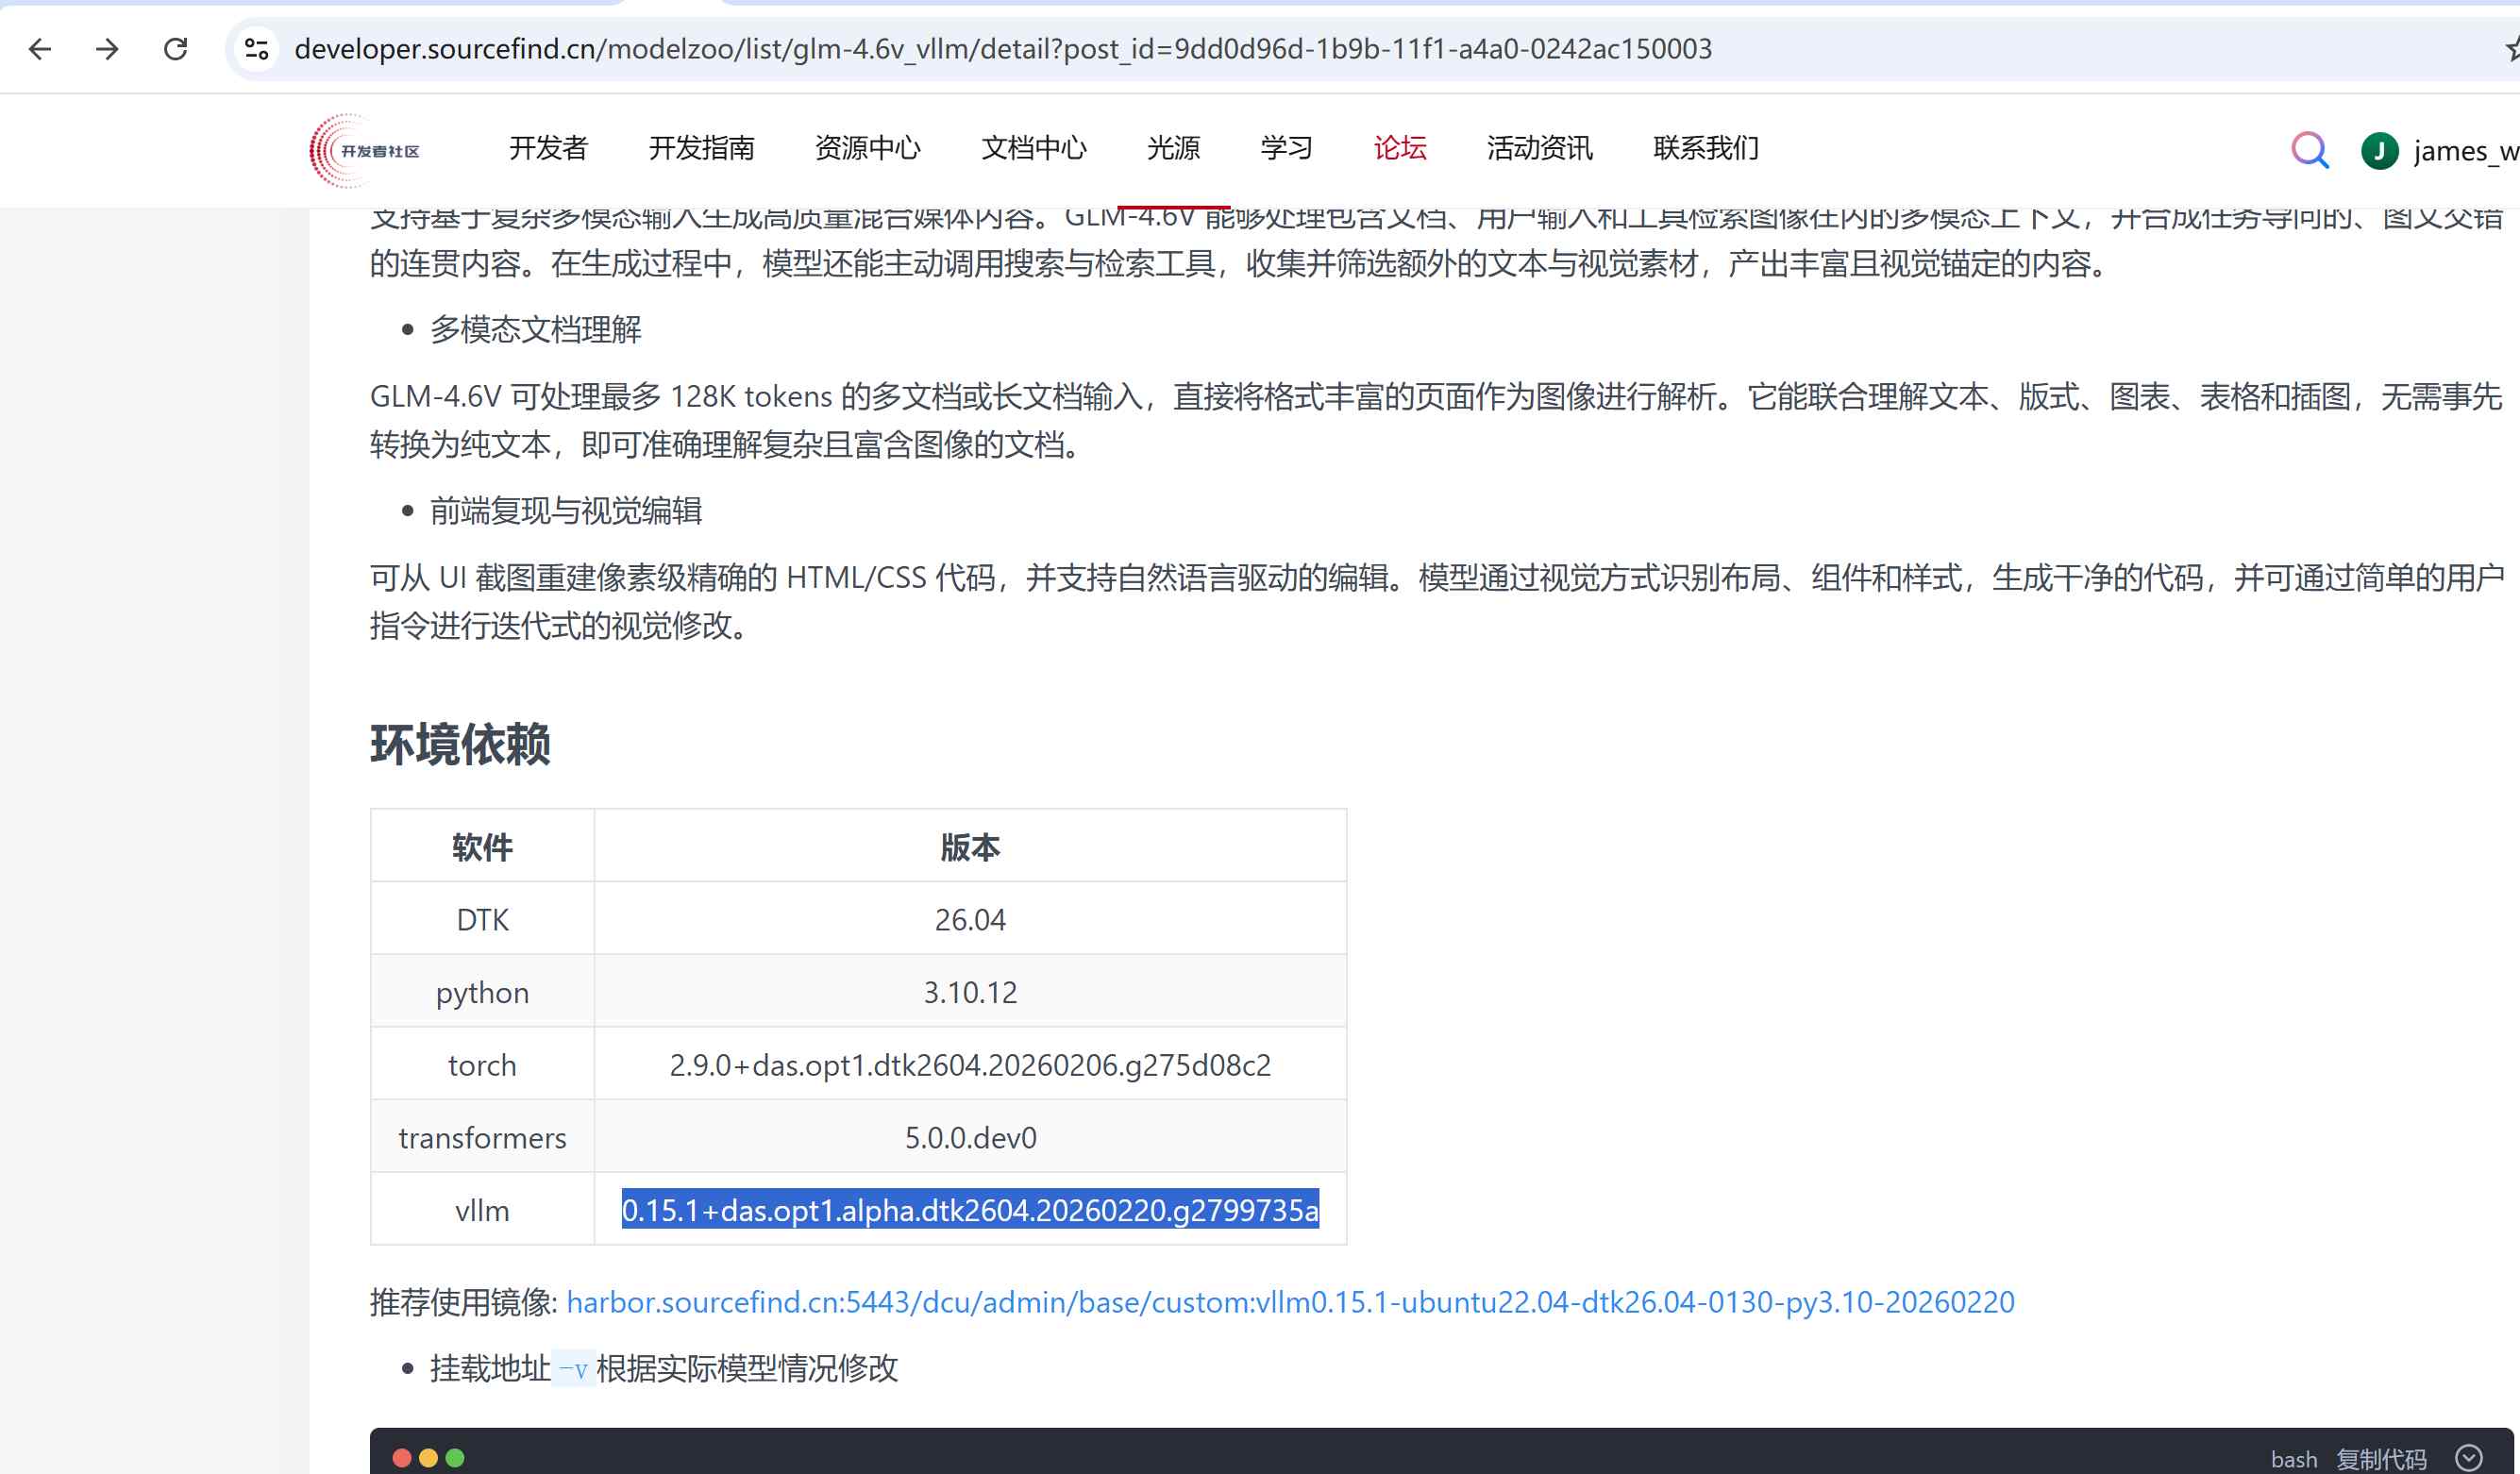Open the 联系我们 menu item
Image resolution: width=2520 pixels, height=1474 pixels.
(x=1705, y=148)
